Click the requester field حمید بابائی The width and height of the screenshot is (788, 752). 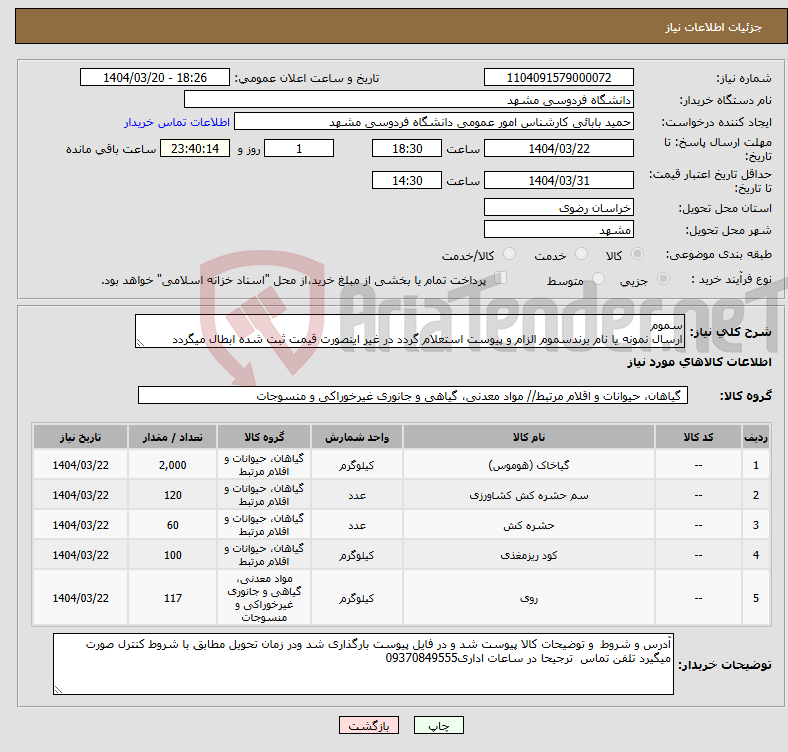tap(434, 122)
